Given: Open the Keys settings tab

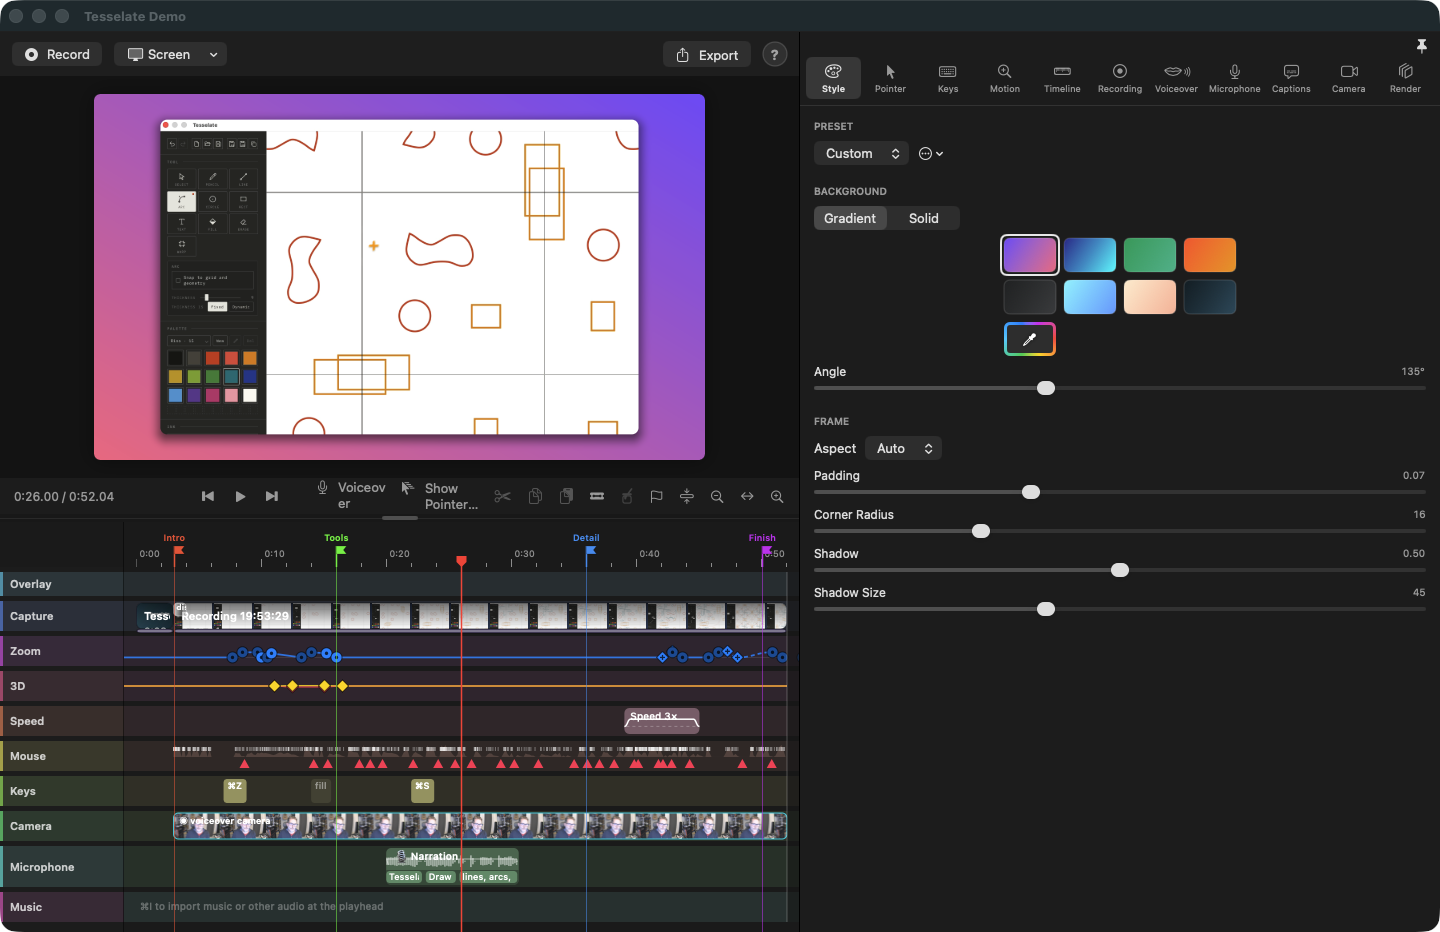Looking at the screenshot, I should (948, 78).
